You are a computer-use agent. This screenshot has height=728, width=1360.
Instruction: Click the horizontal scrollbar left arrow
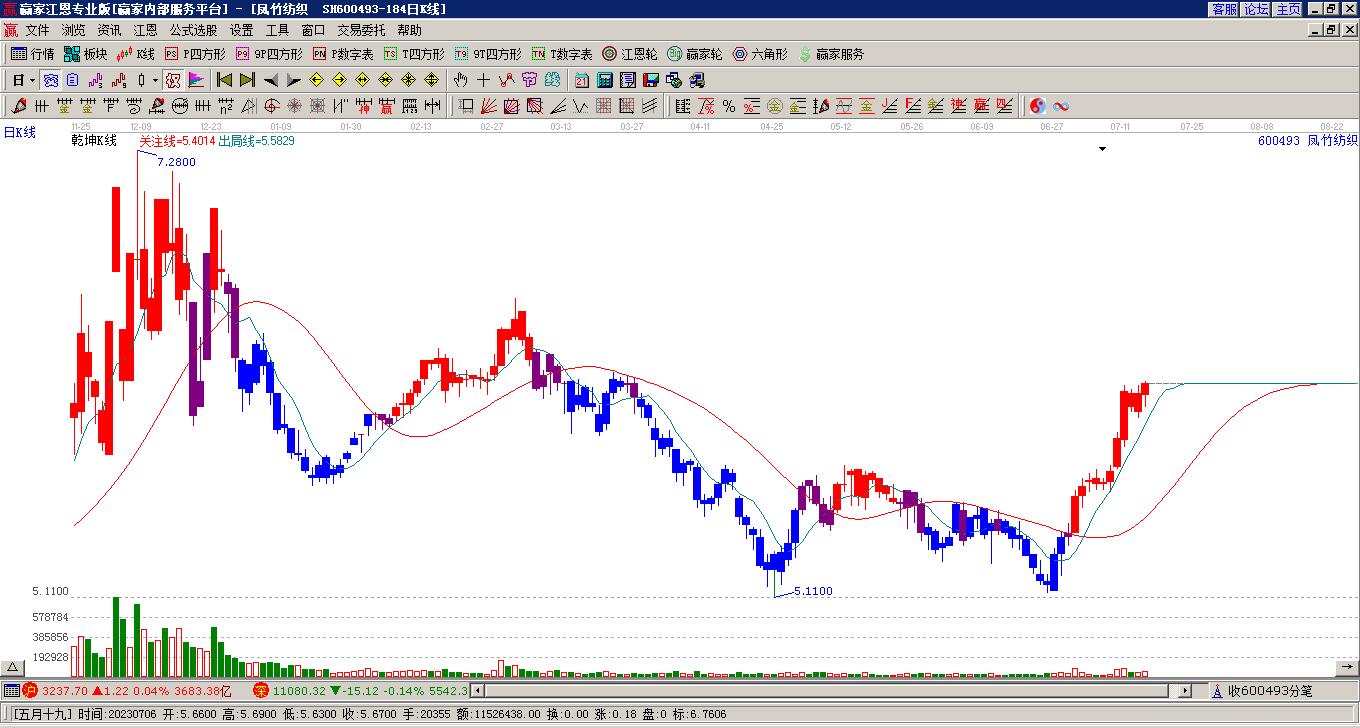tap(478, 691)
